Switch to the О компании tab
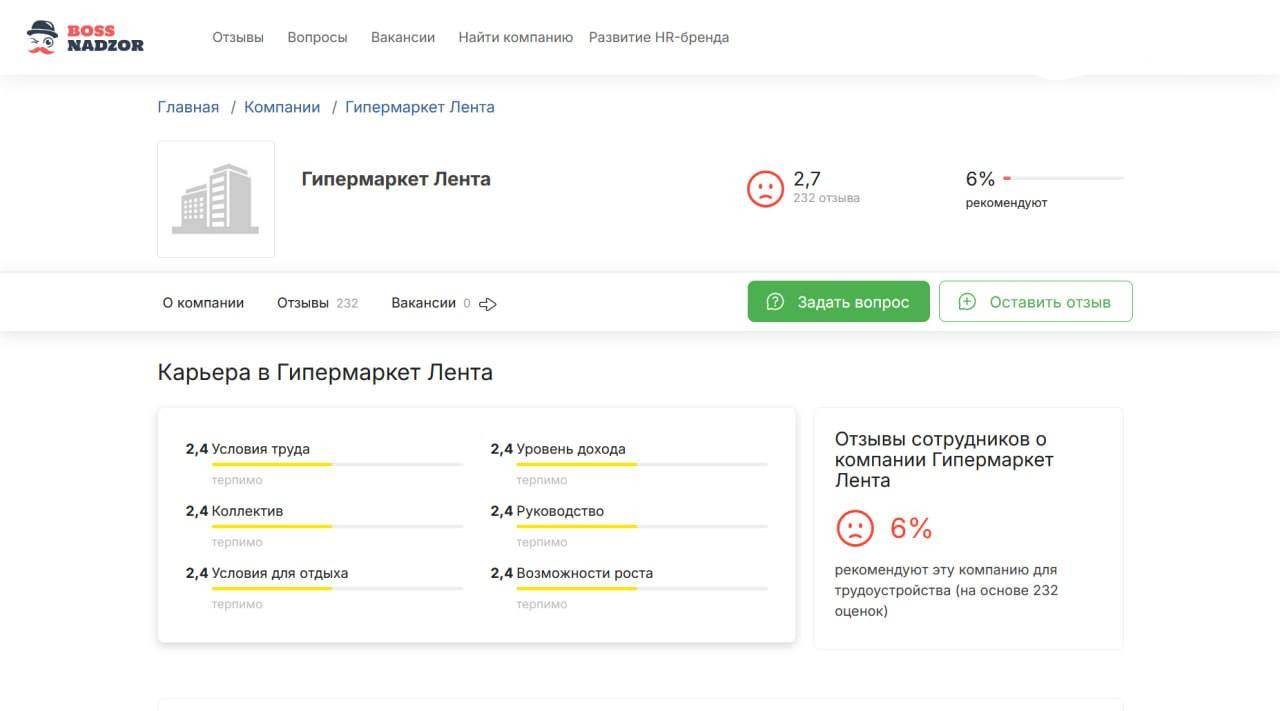Screen dimensions: 1280x711 pyautogui.click(x=203, y=303)
